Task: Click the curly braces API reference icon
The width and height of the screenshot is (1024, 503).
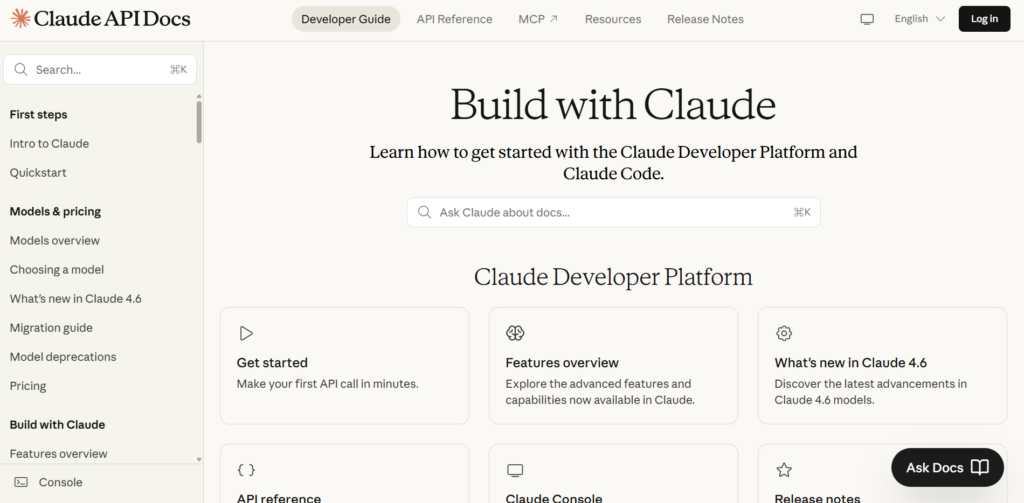Action: [x=246, y=470]
